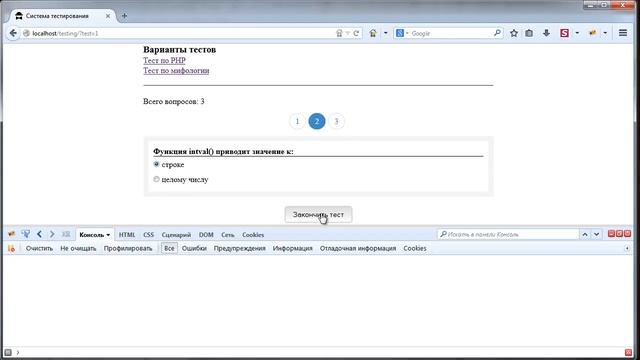
Task: Filter console to Cookies messages
Action: (x=415, y=248)
